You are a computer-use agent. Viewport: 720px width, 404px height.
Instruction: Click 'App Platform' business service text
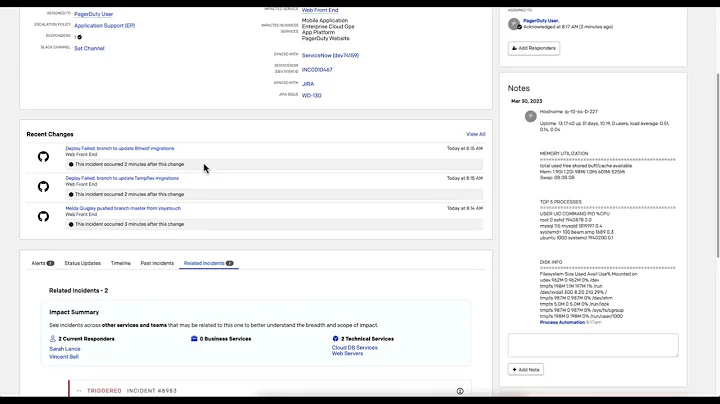(318, 33)
